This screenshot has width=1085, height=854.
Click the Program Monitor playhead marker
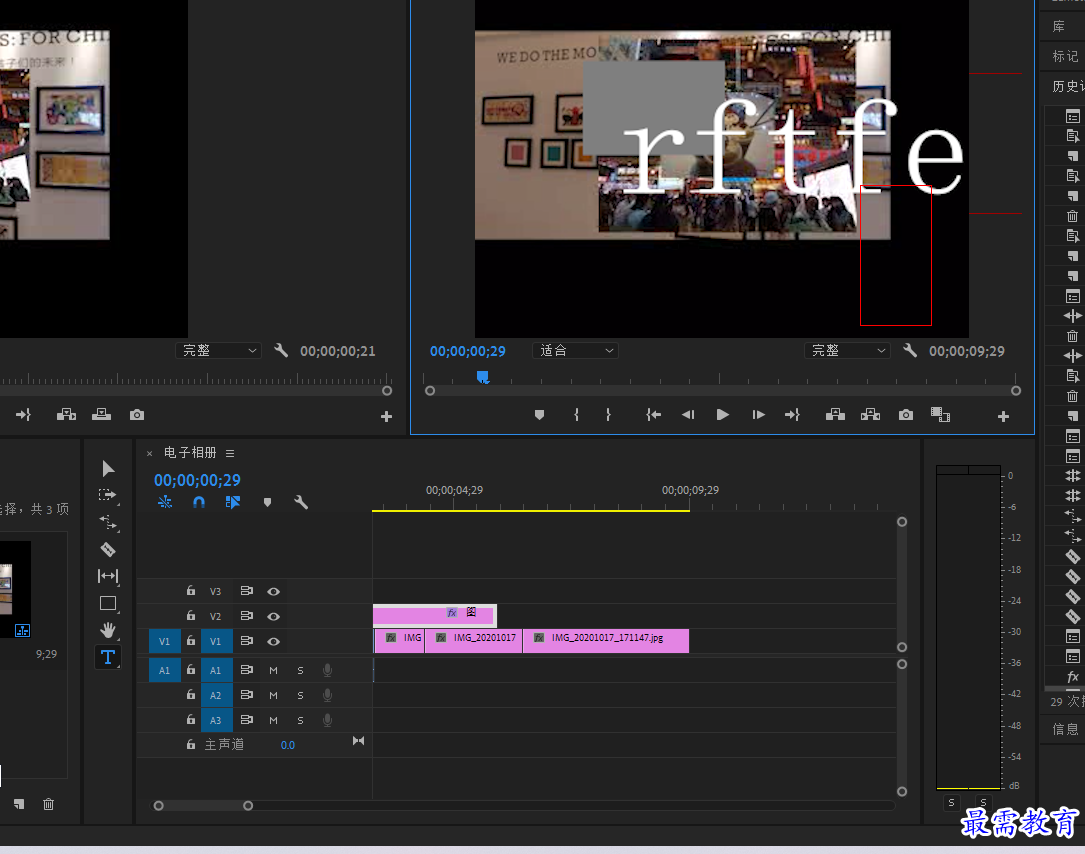[483, 376]
